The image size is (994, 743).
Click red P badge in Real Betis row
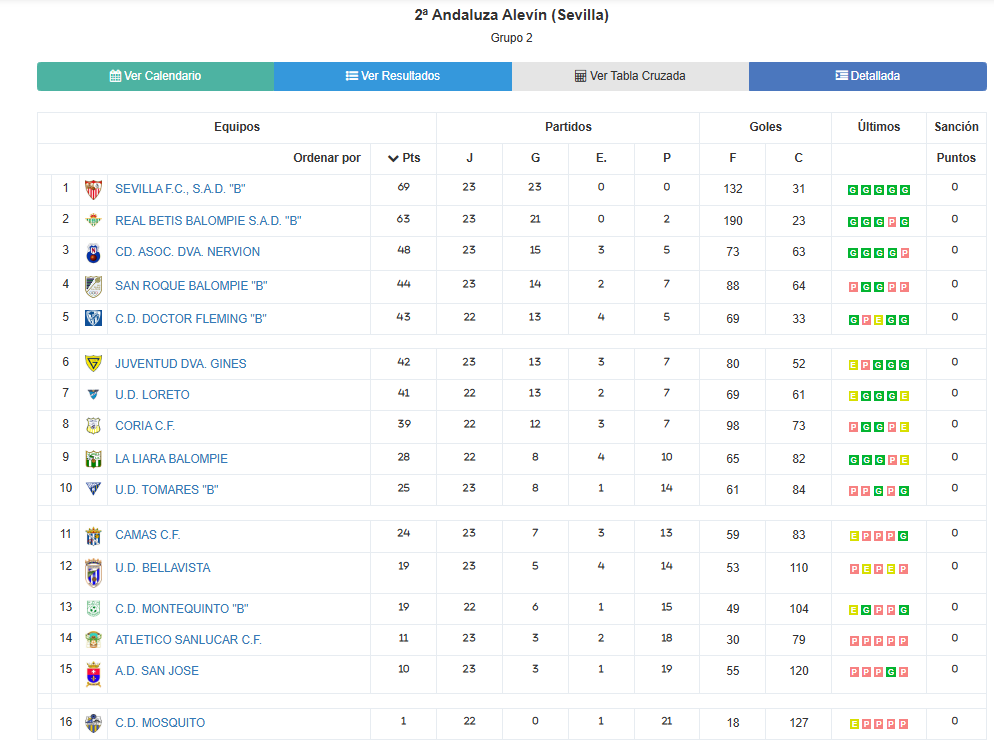tap(892, 222)
